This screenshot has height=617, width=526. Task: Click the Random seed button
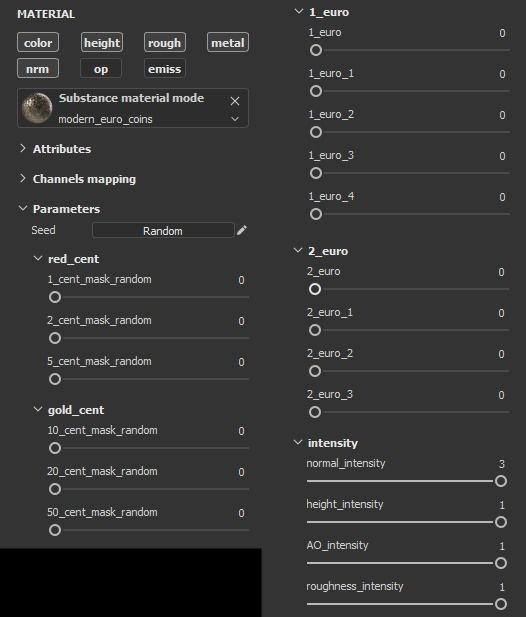click(x=163, y=231)
